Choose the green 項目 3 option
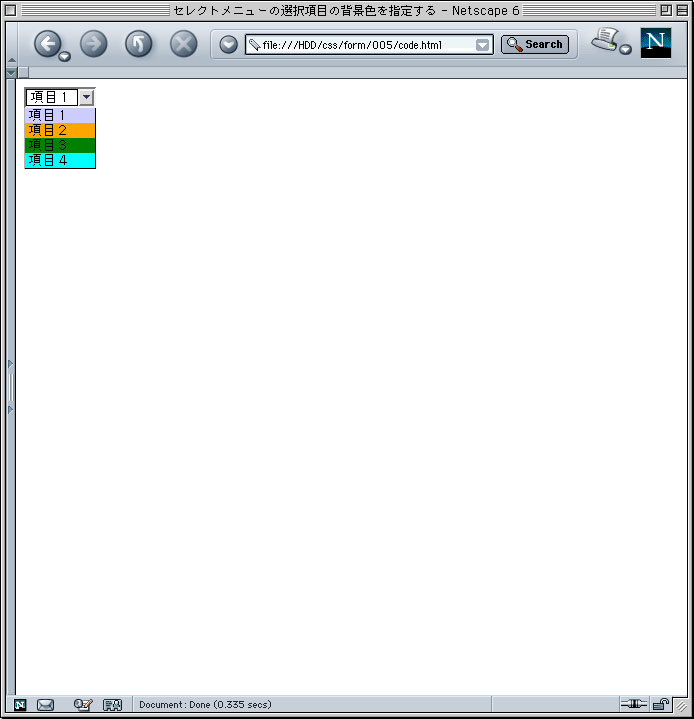The image size is (694, 719). [x=60, y=145]
